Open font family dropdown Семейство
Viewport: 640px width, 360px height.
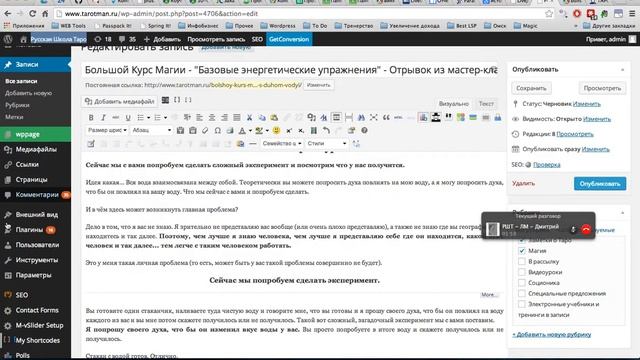(282, 144)
